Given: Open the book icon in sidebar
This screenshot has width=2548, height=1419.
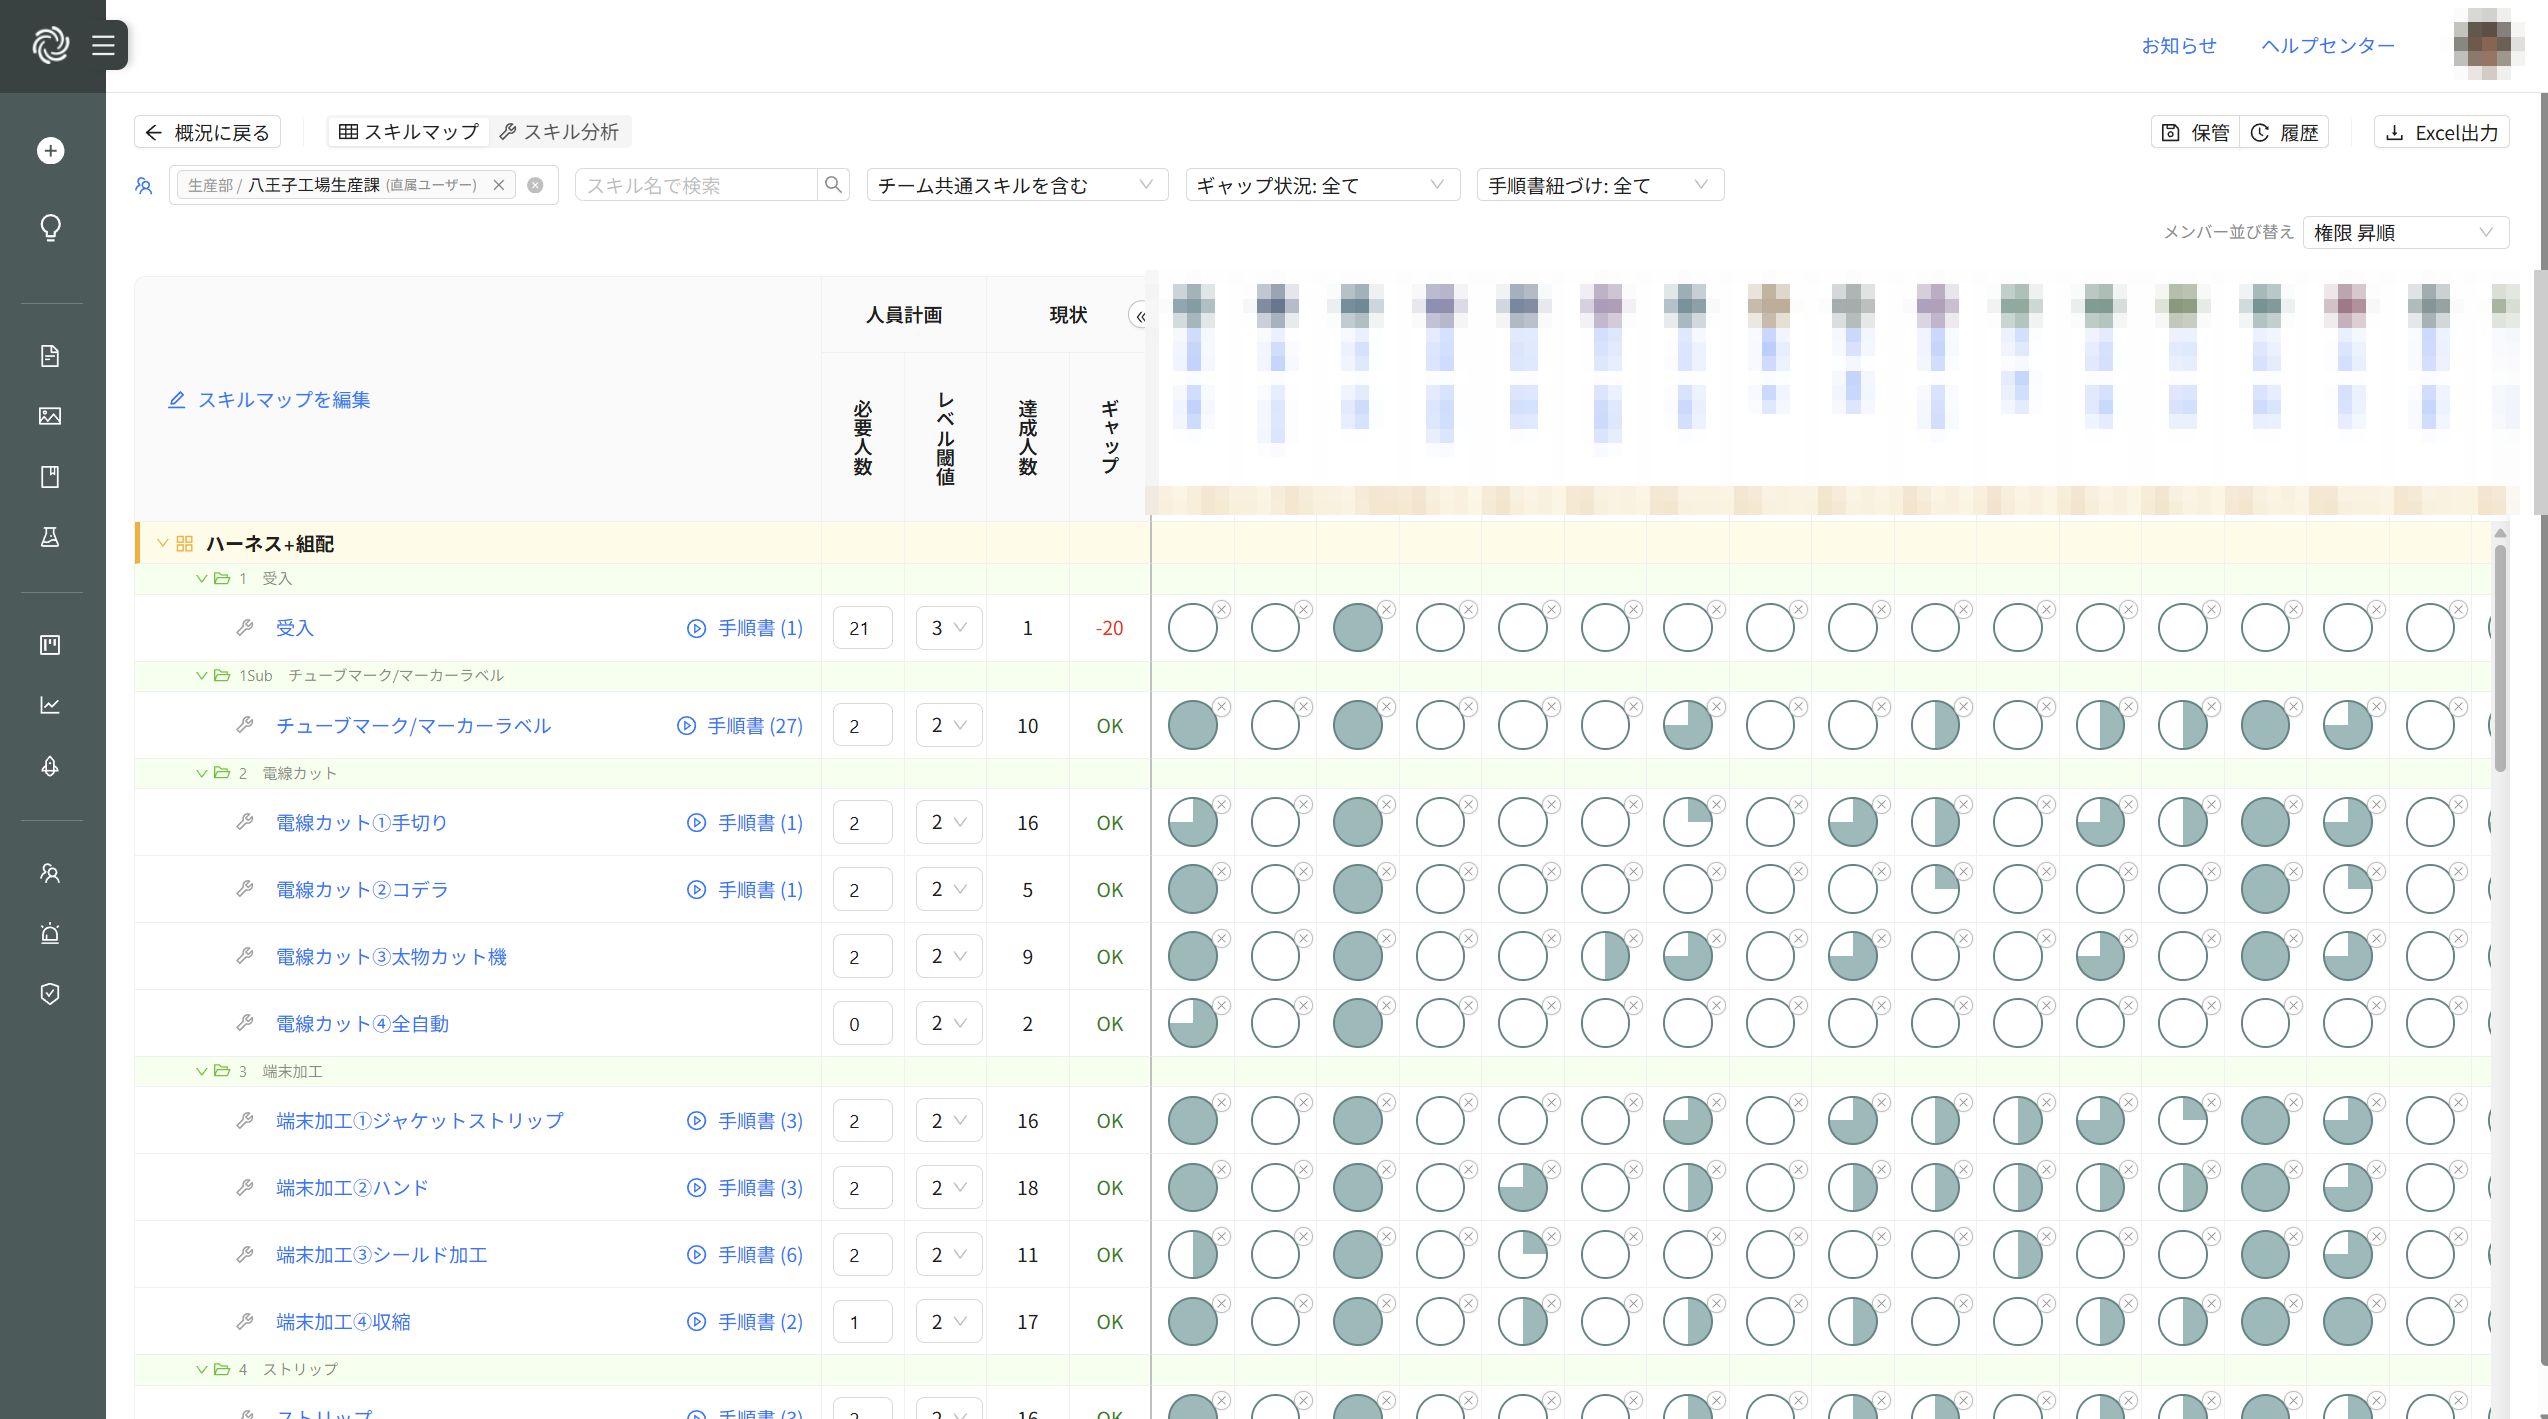Looking at the screenshot, I should click(50, 477).
